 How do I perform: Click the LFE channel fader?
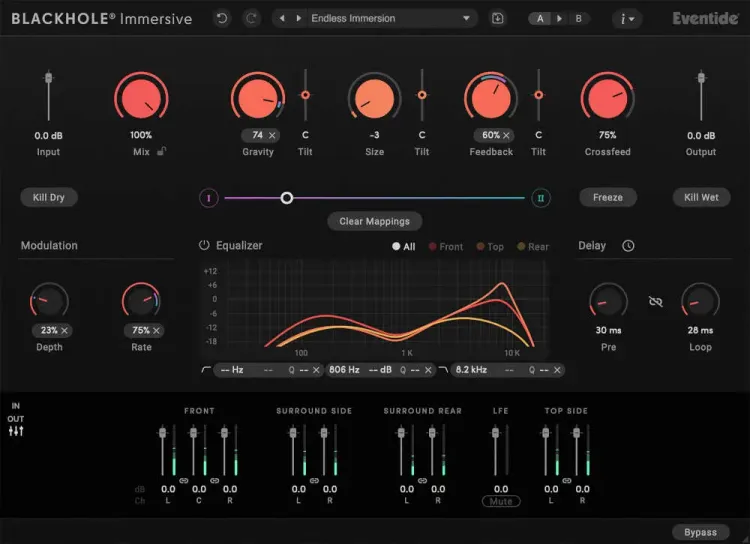click(x=496, y=433)
